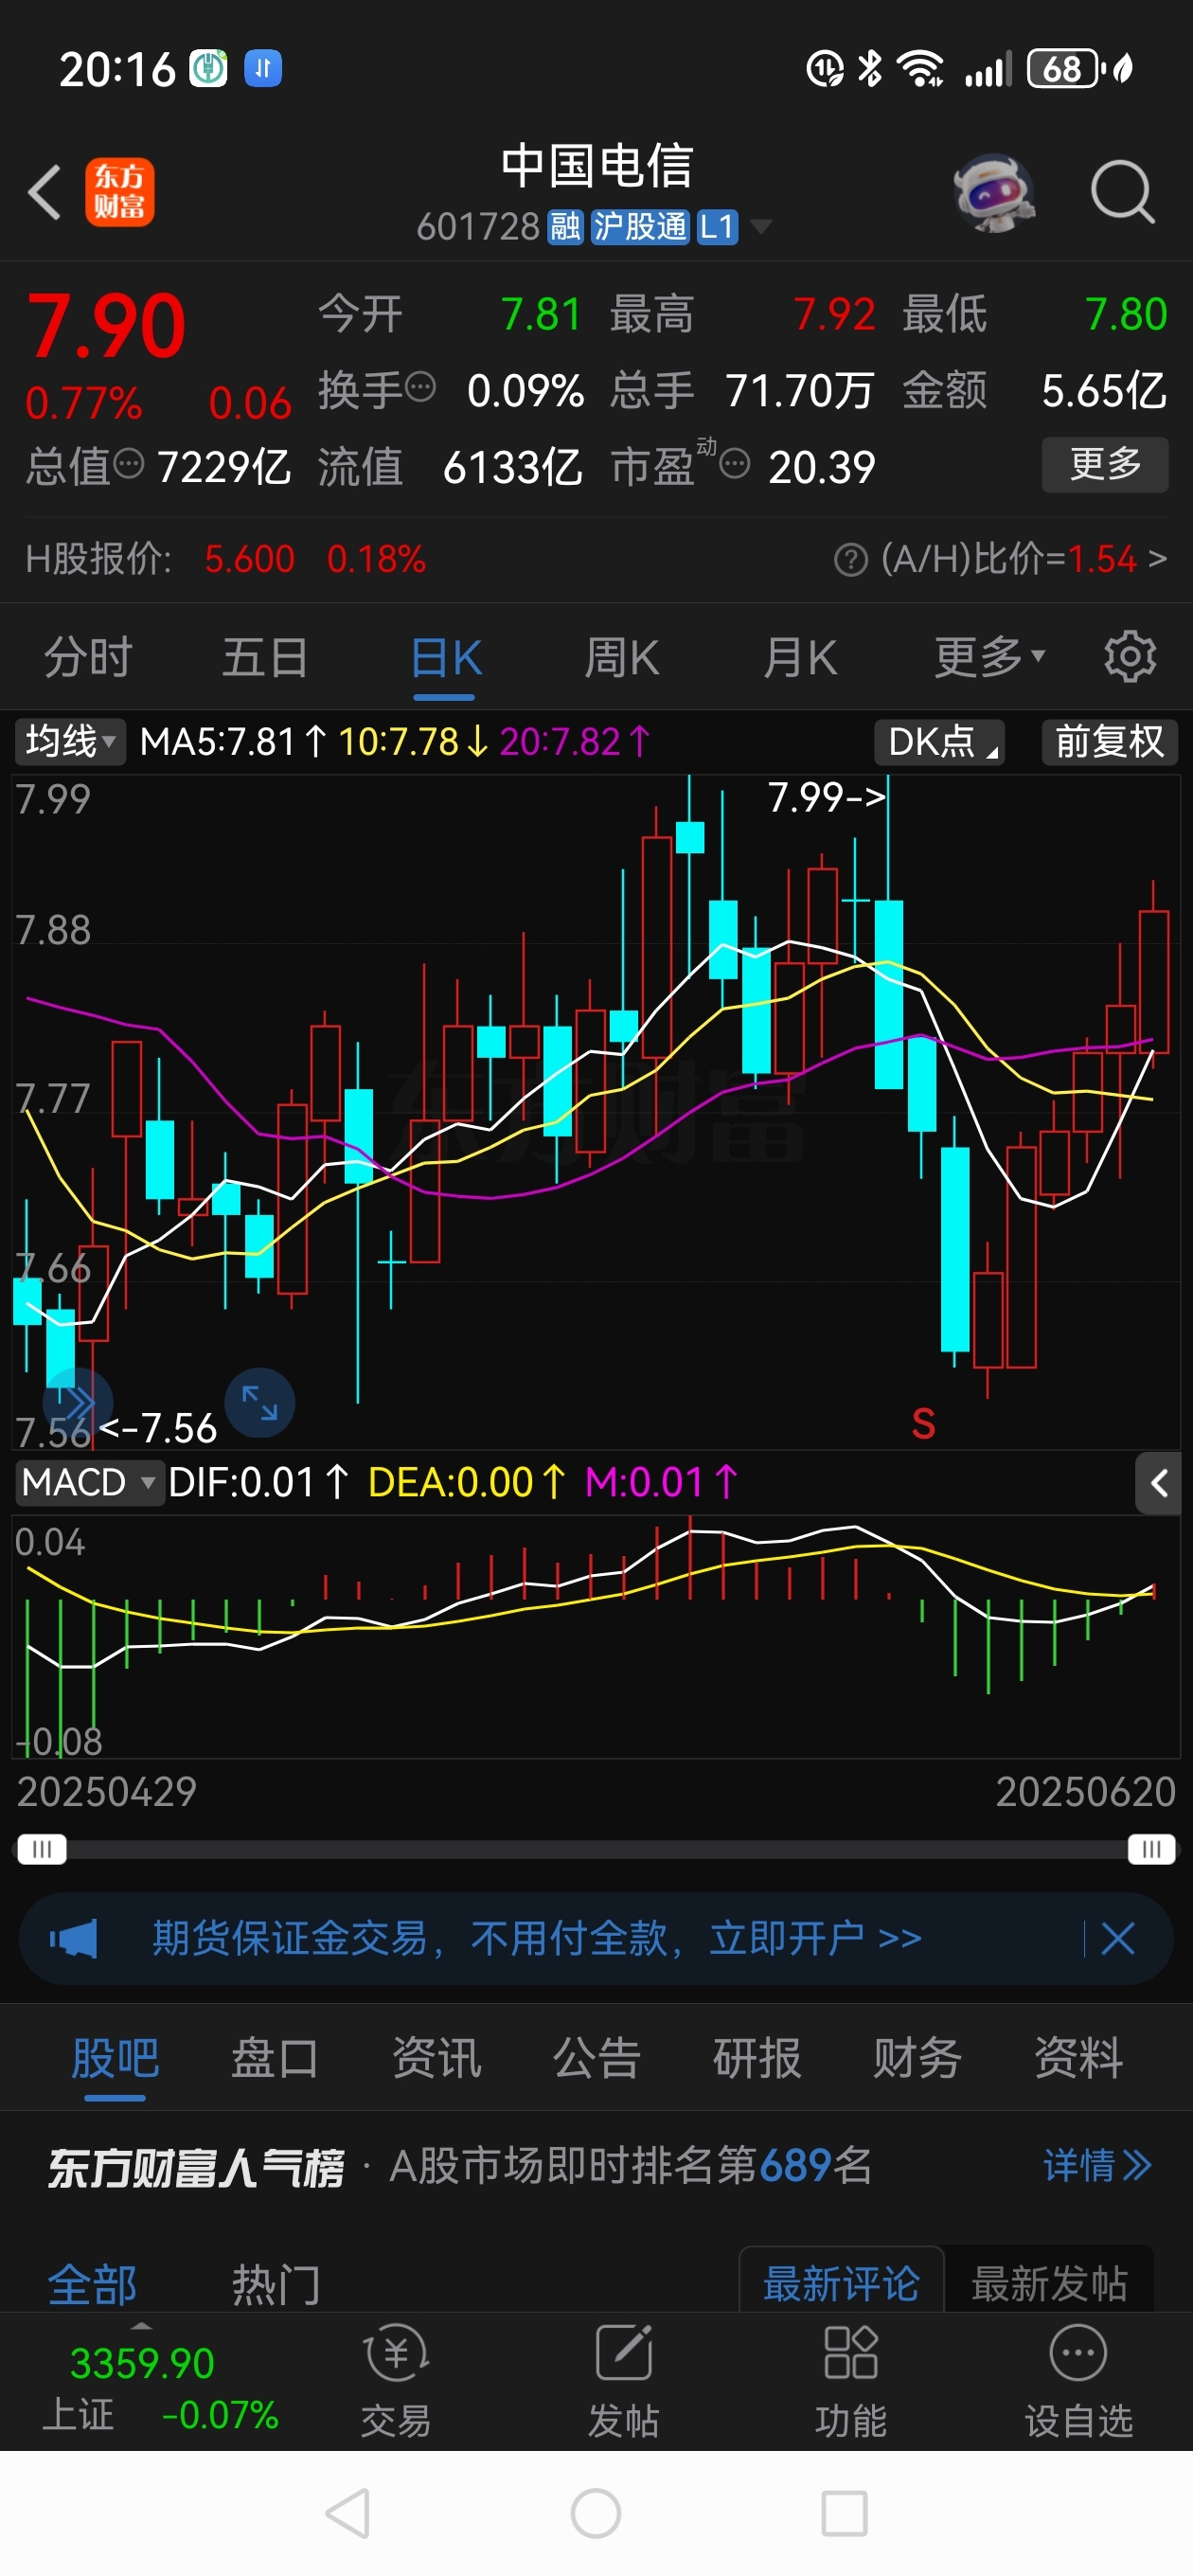Tap MA5:7.81 moving average value
The image size is (1193, 2576).
click(234, 742)
